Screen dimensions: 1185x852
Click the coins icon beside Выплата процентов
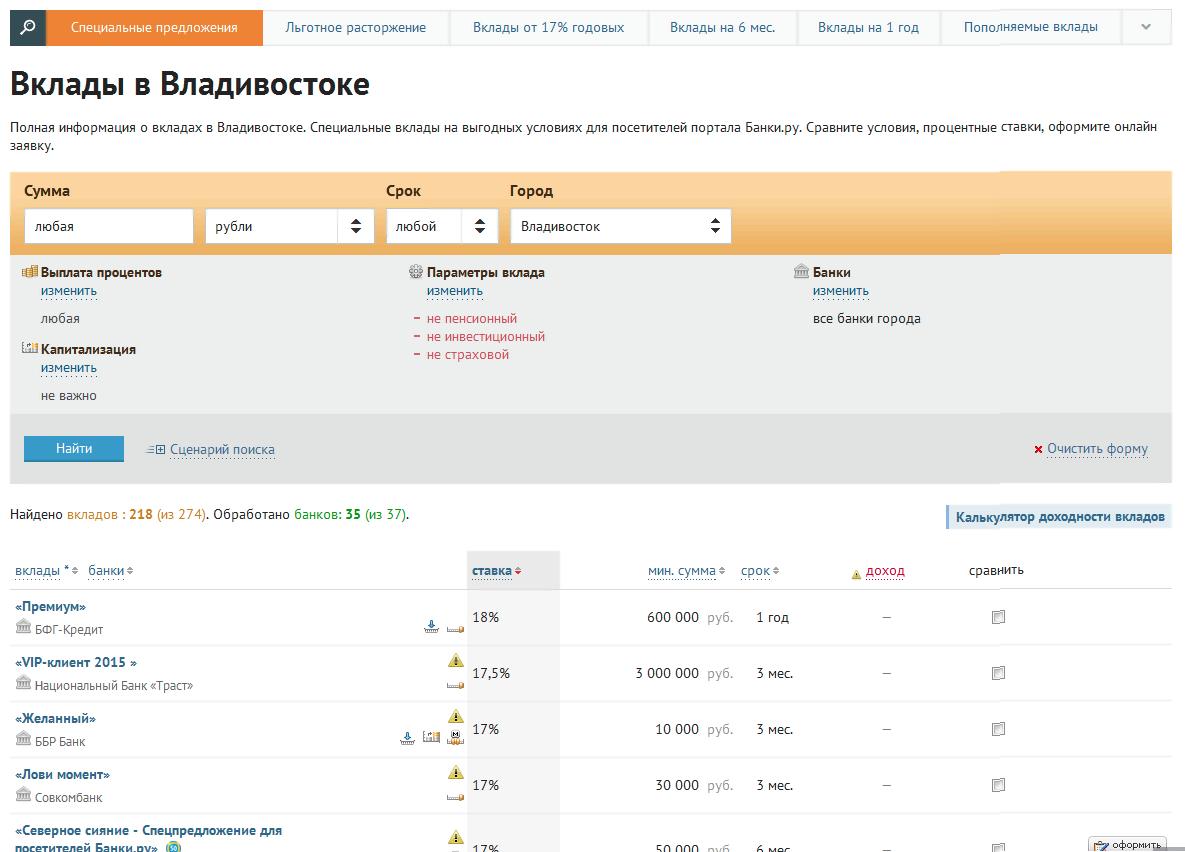[x=30, y=271]
